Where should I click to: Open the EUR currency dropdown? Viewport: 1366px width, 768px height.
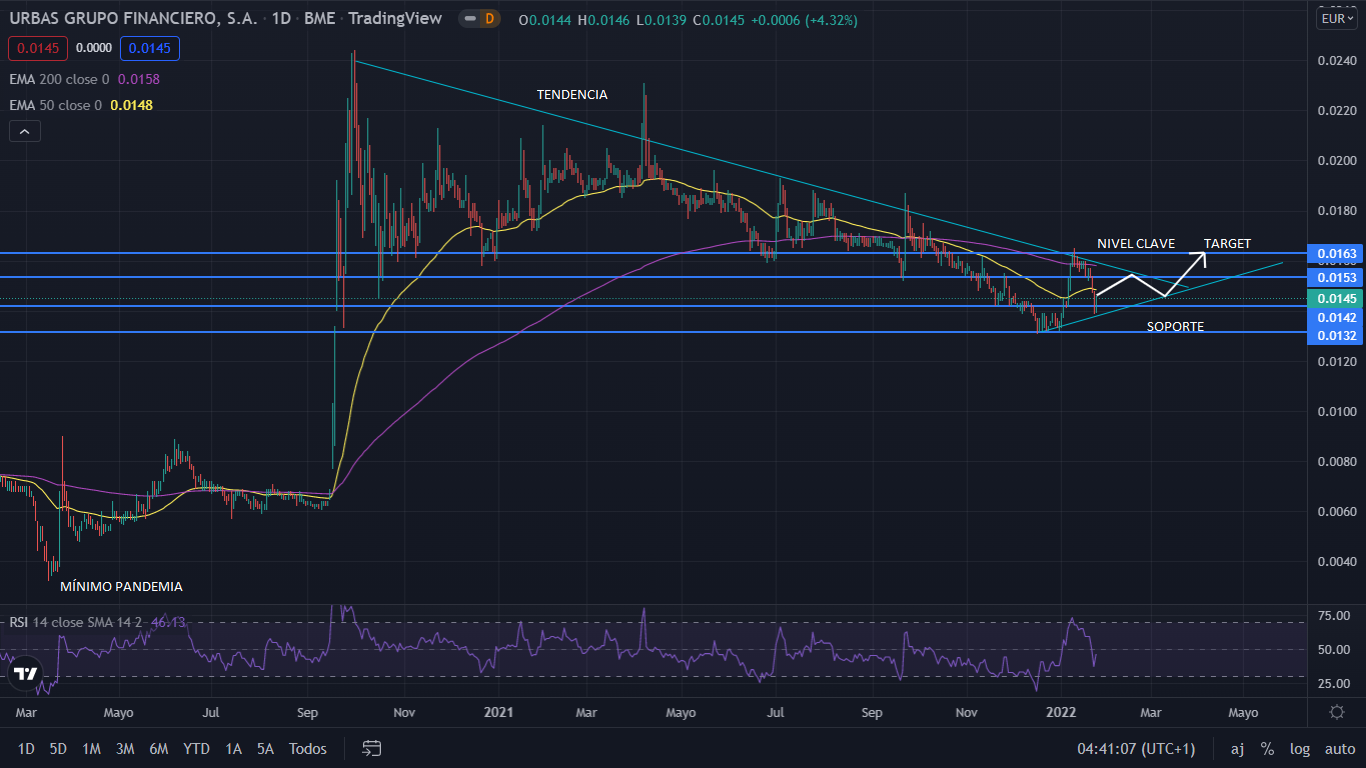(1335, 18)
